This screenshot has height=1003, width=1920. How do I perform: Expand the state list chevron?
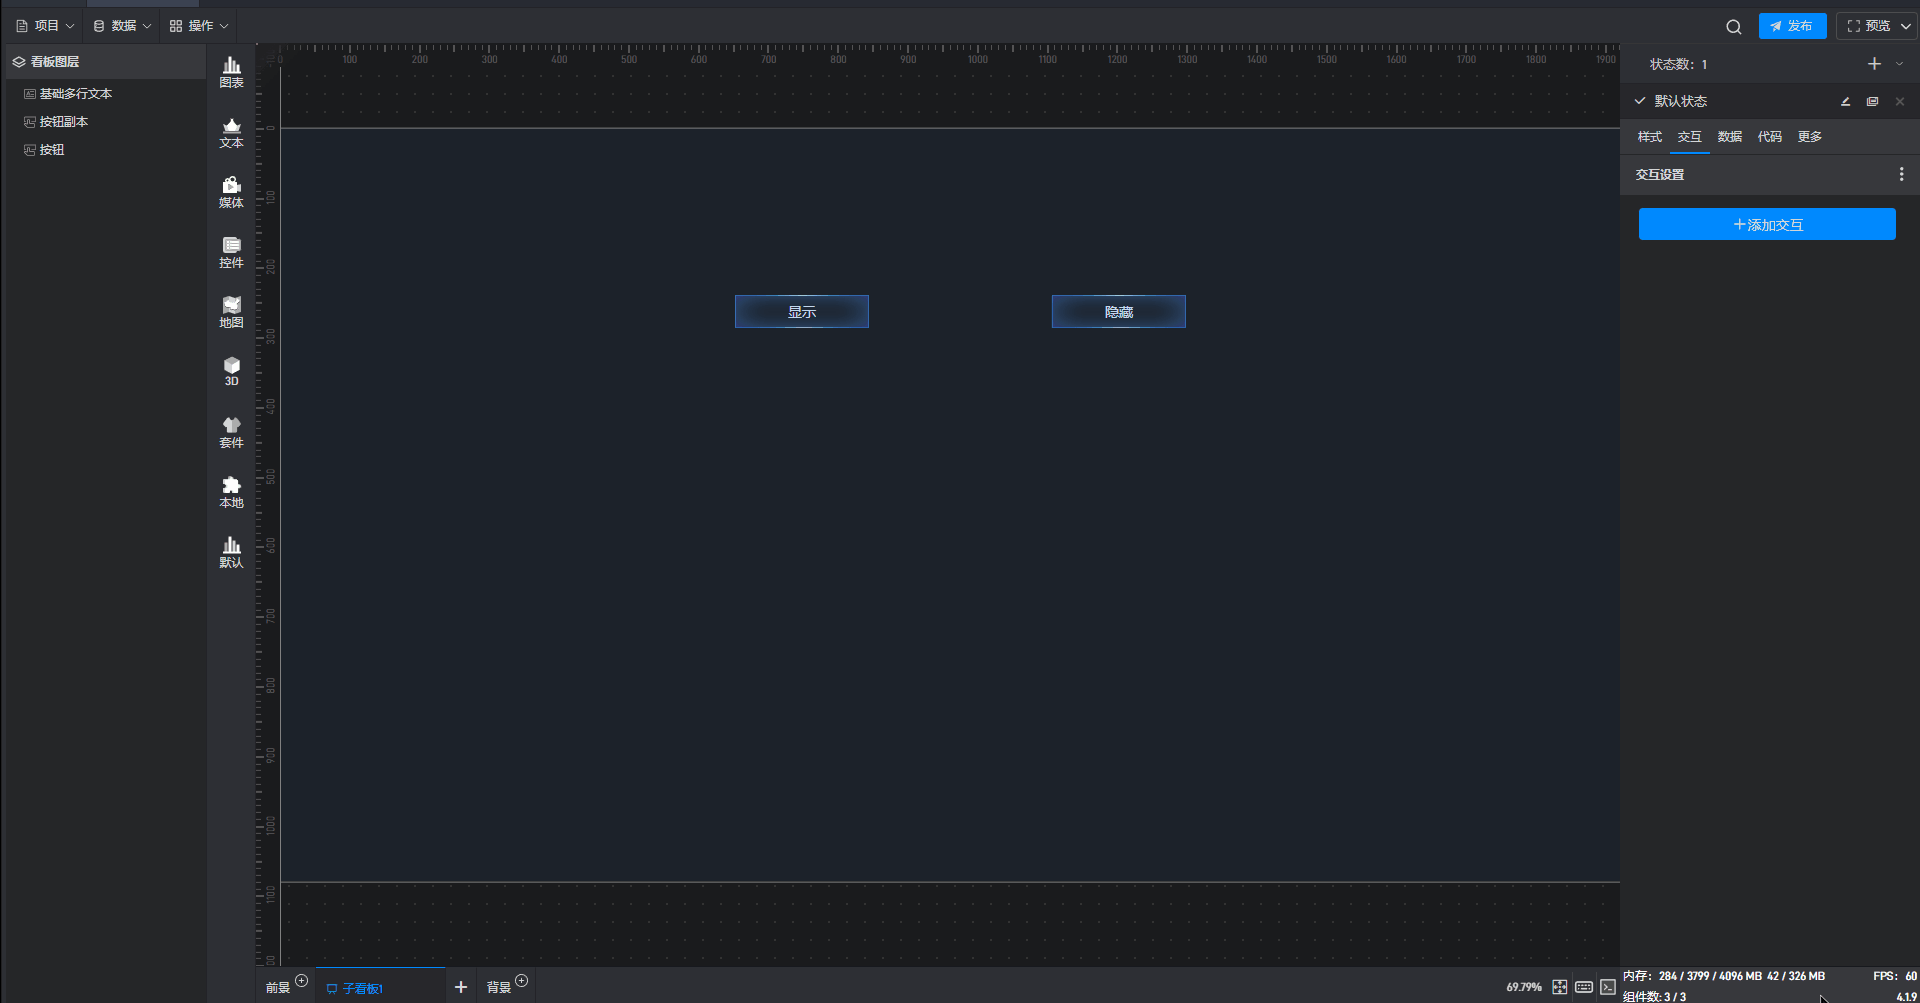coord(1900,64)
